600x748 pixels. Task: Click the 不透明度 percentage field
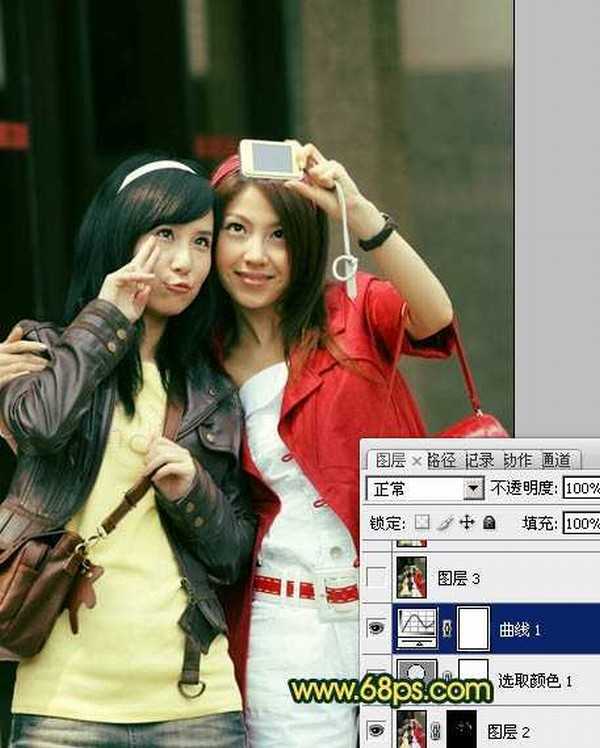click(x=581, y=488)
